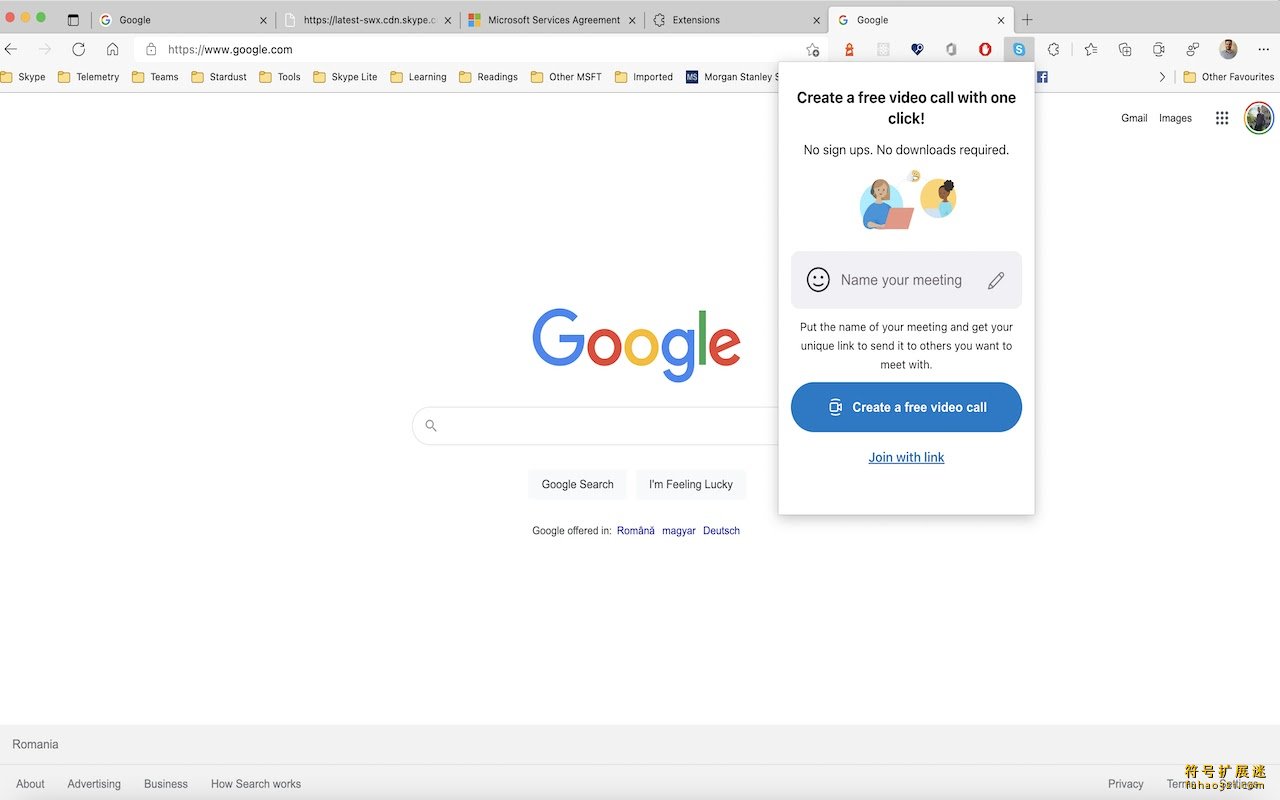Viewport: 1280px width, 800px height.
Task: Click the blue heart extension icon
Action: (x=917, y=49)
